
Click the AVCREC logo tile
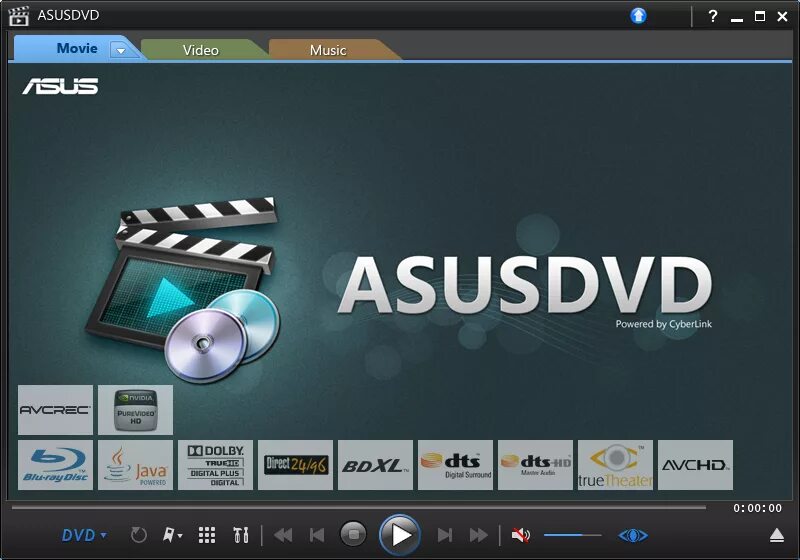(x=55, y=410)
